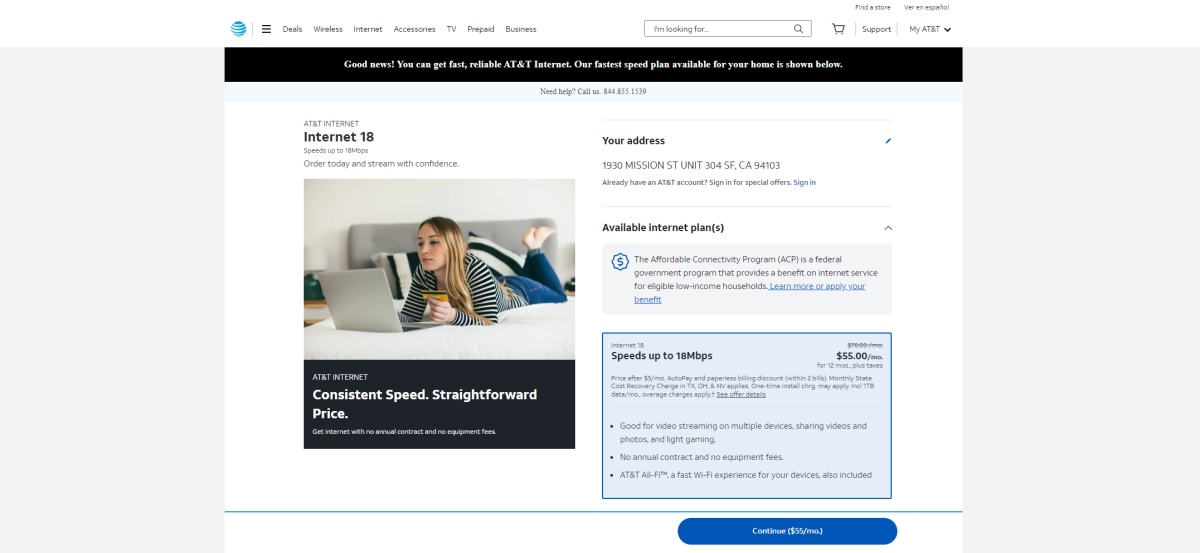This screenshot has height=553, width=1200.
Task: Click the Your address heading
Action: click(x=633, y=141)
